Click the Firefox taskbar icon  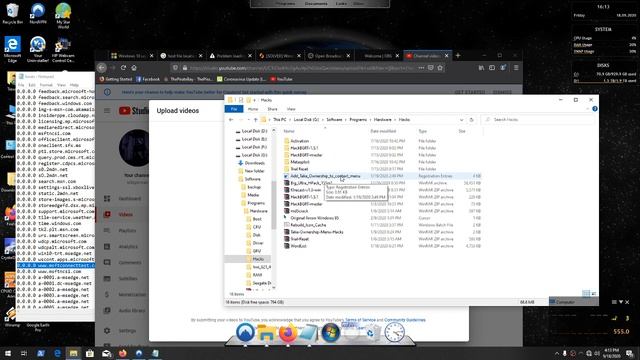[x=122, y=353]
